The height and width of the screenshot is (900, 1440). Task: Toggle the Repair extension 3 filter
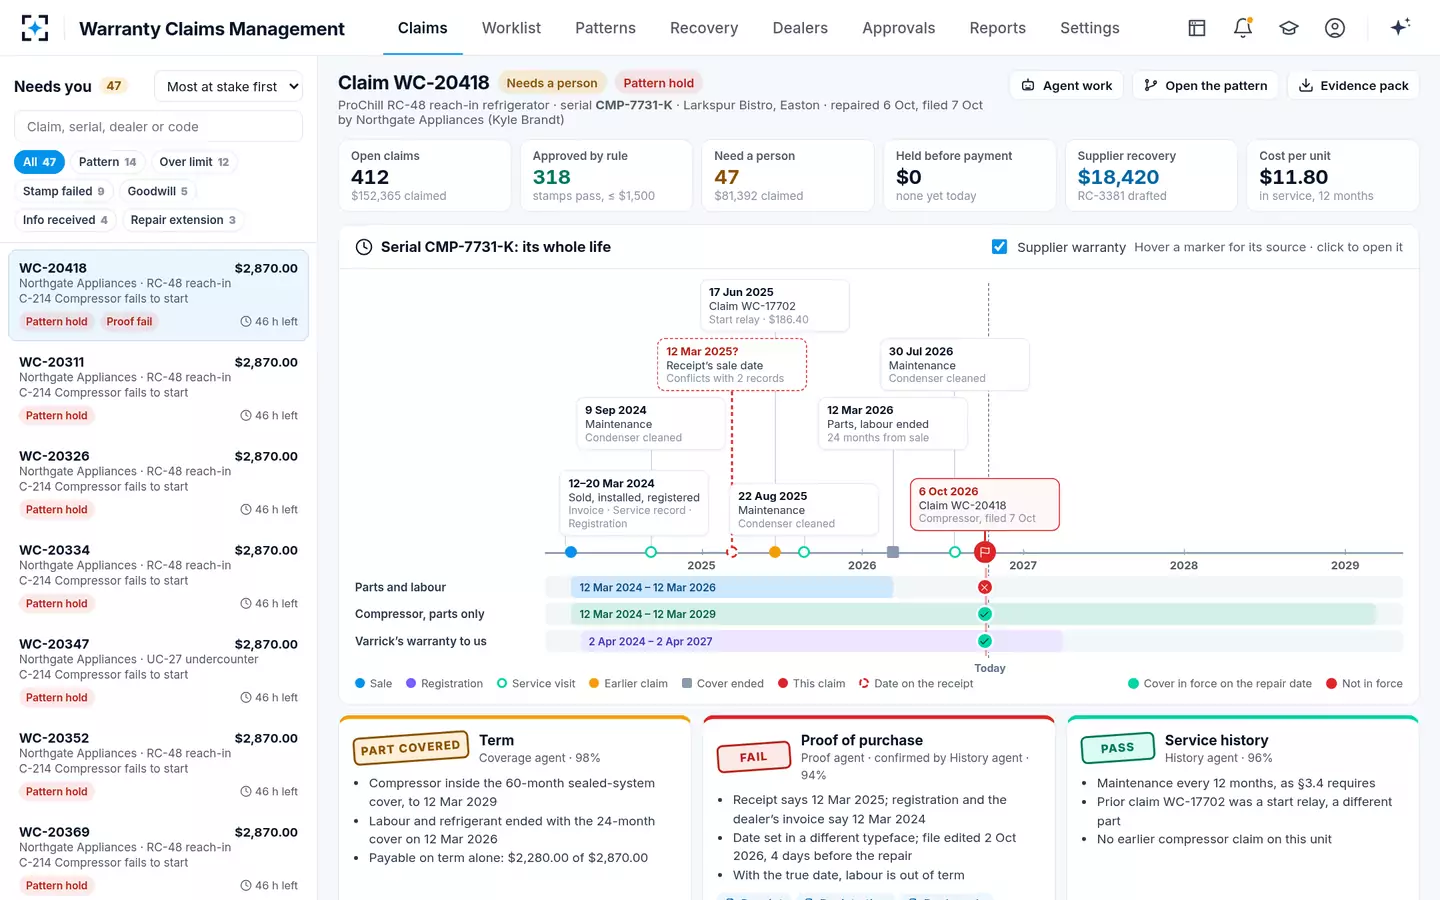tap(183, 220)
